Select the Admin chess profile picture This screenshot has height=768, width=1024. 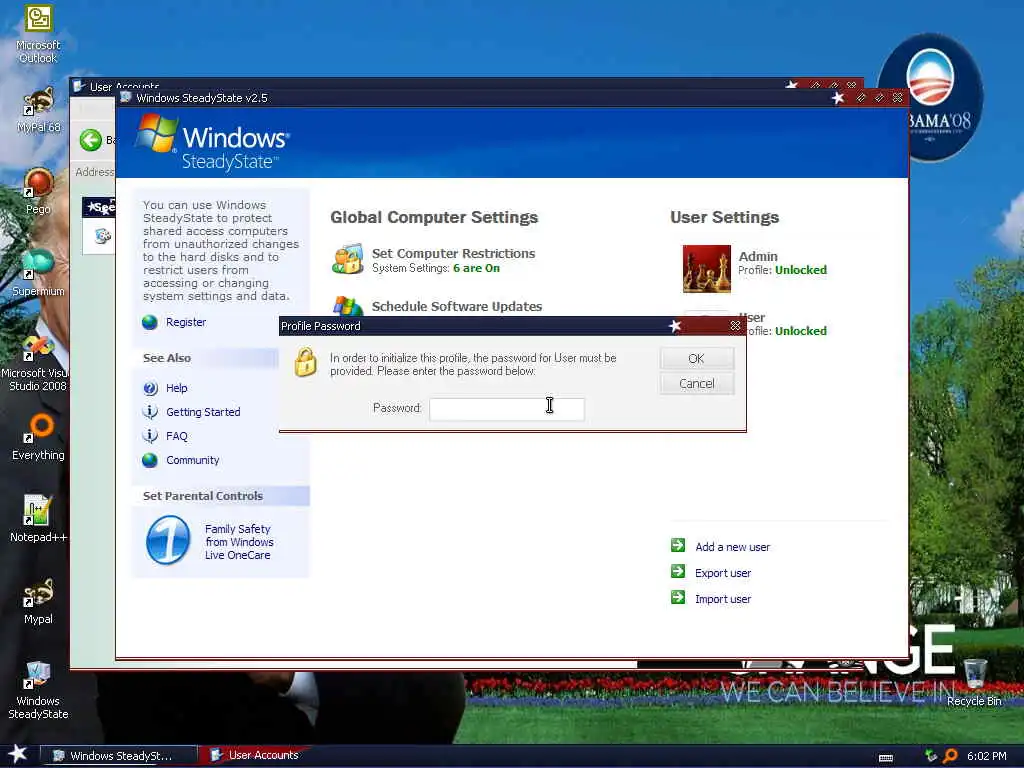pyautogui.click(x=707, y=268)
